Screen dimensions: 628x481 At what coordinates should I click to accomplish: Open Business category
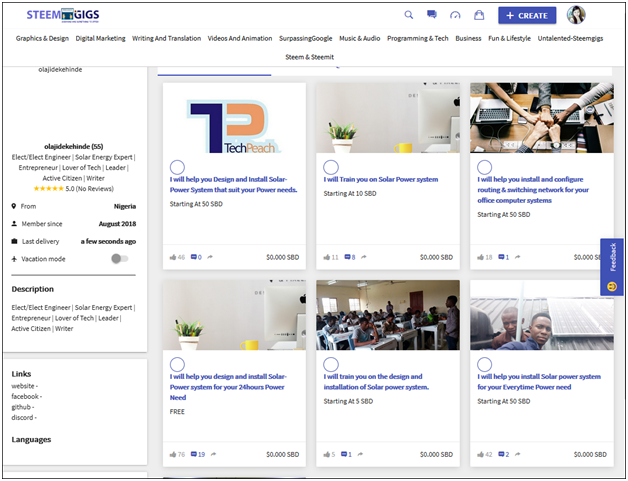[468, 38]
